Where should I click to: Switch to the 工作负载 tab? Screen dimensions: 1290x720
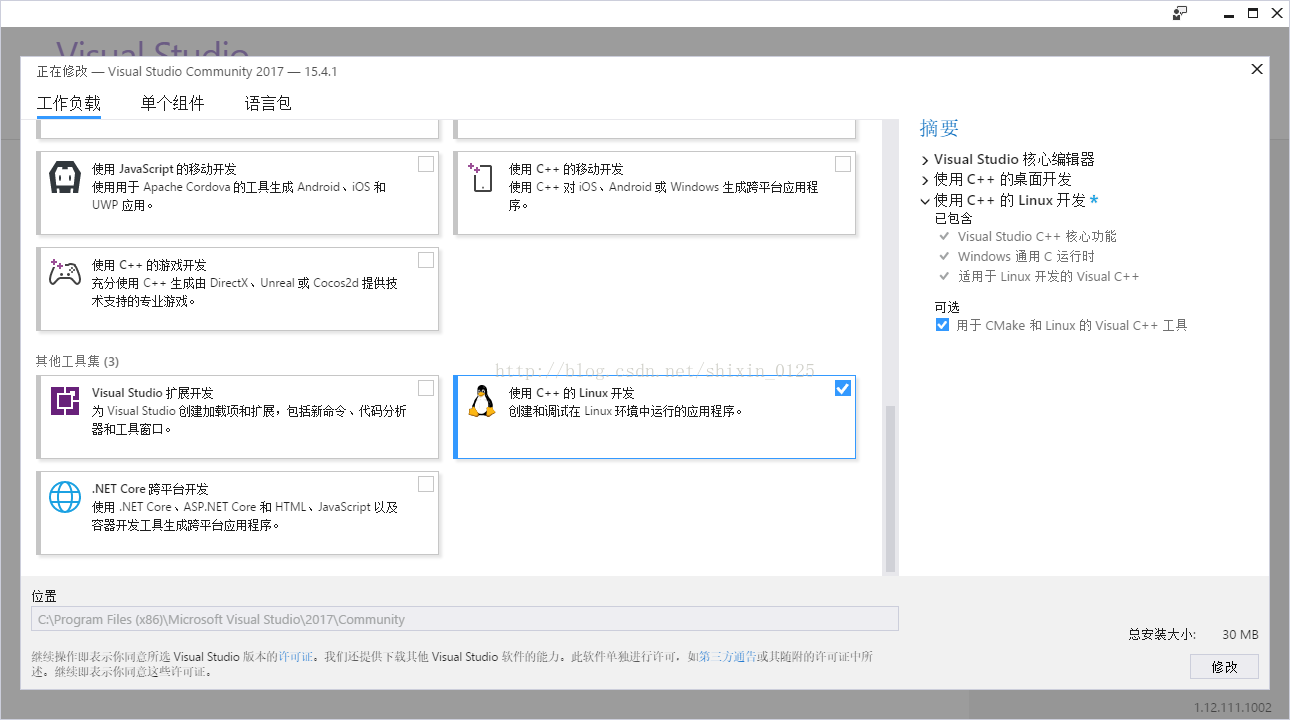point(69,103)
